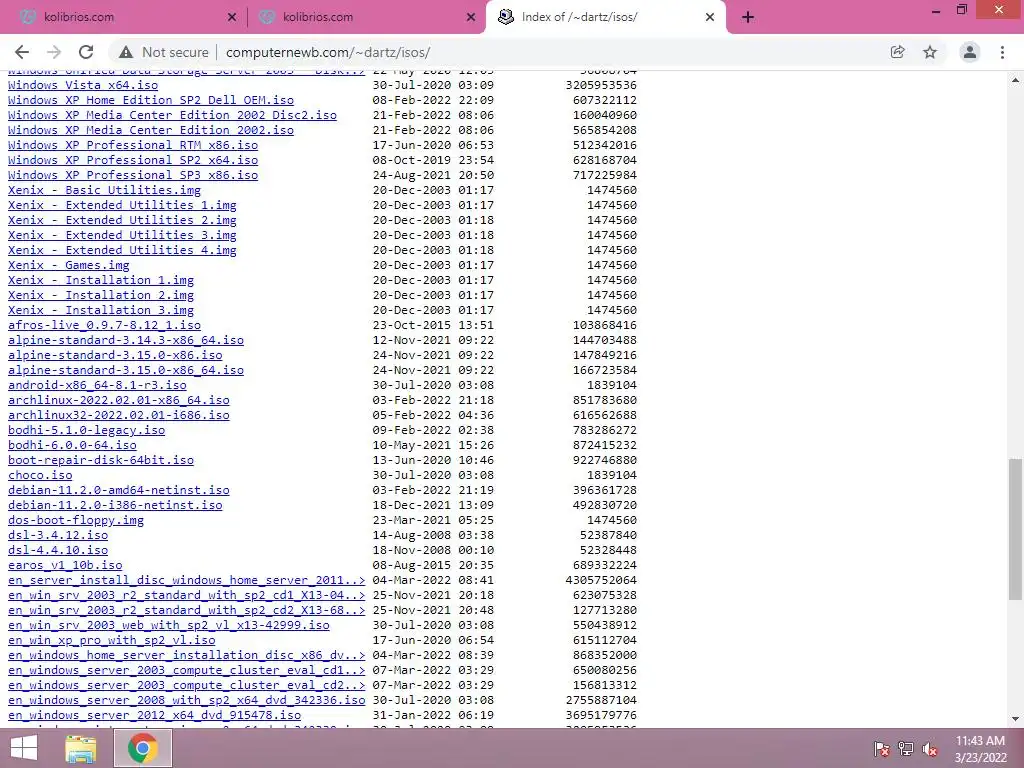Viewport: 1024px width, 768px height.
Task: Download Windows XP Professional RTM x86.iso
Action: (x=133, y=145)
